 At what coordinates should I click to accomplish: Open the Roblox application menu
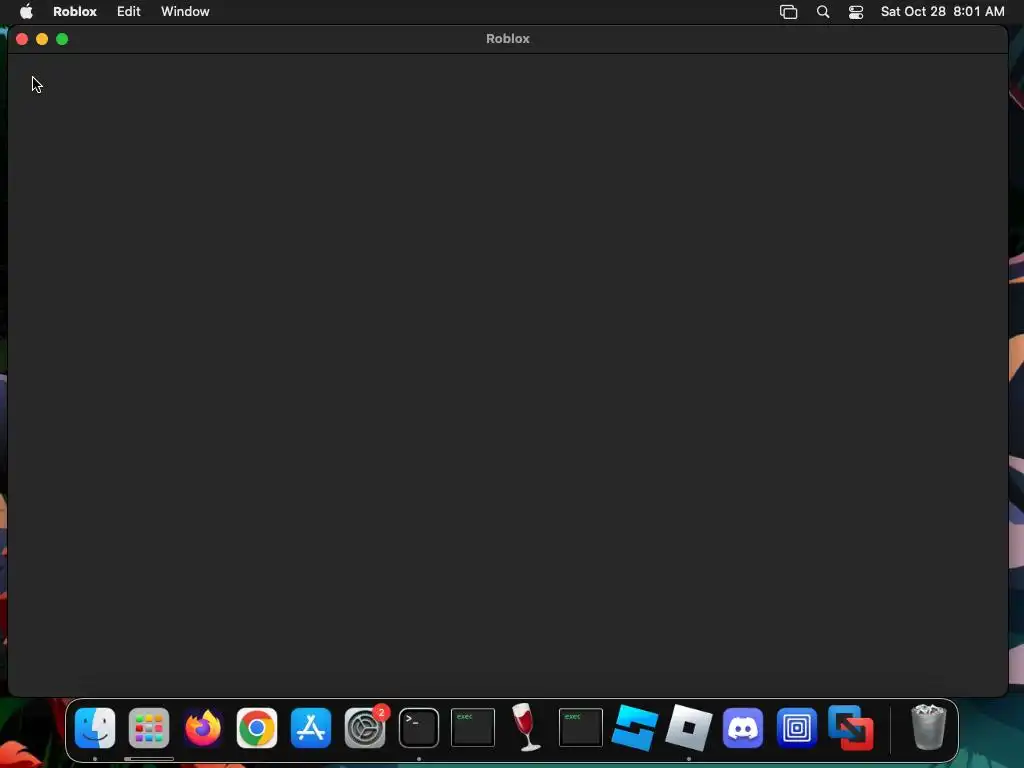click(74, 11)
